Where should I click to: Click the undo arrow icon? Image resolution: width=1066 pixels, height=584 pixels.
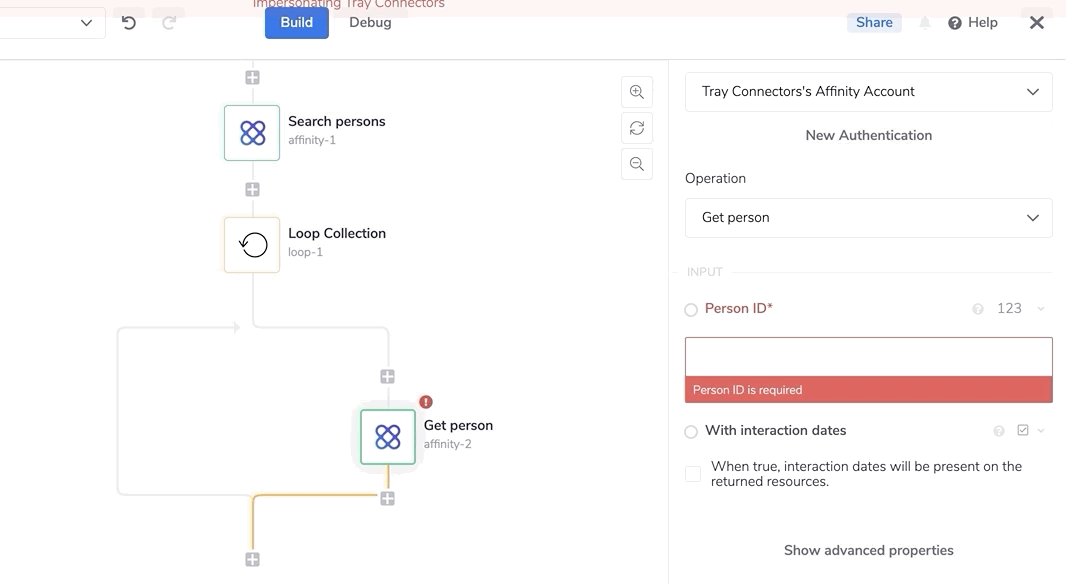(x=129, y=22)
